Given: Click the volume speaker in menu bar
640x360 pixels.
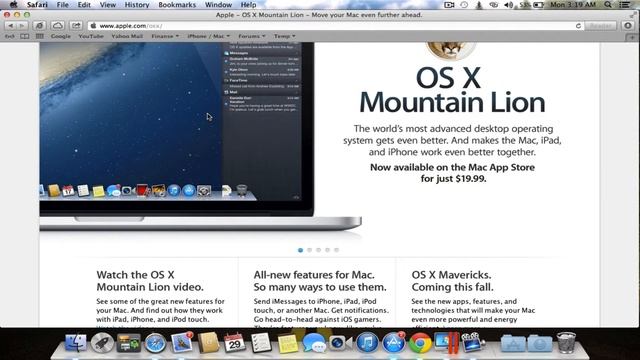Looking at the screenshot, I should pyautogui.click(x=509, y=5).
